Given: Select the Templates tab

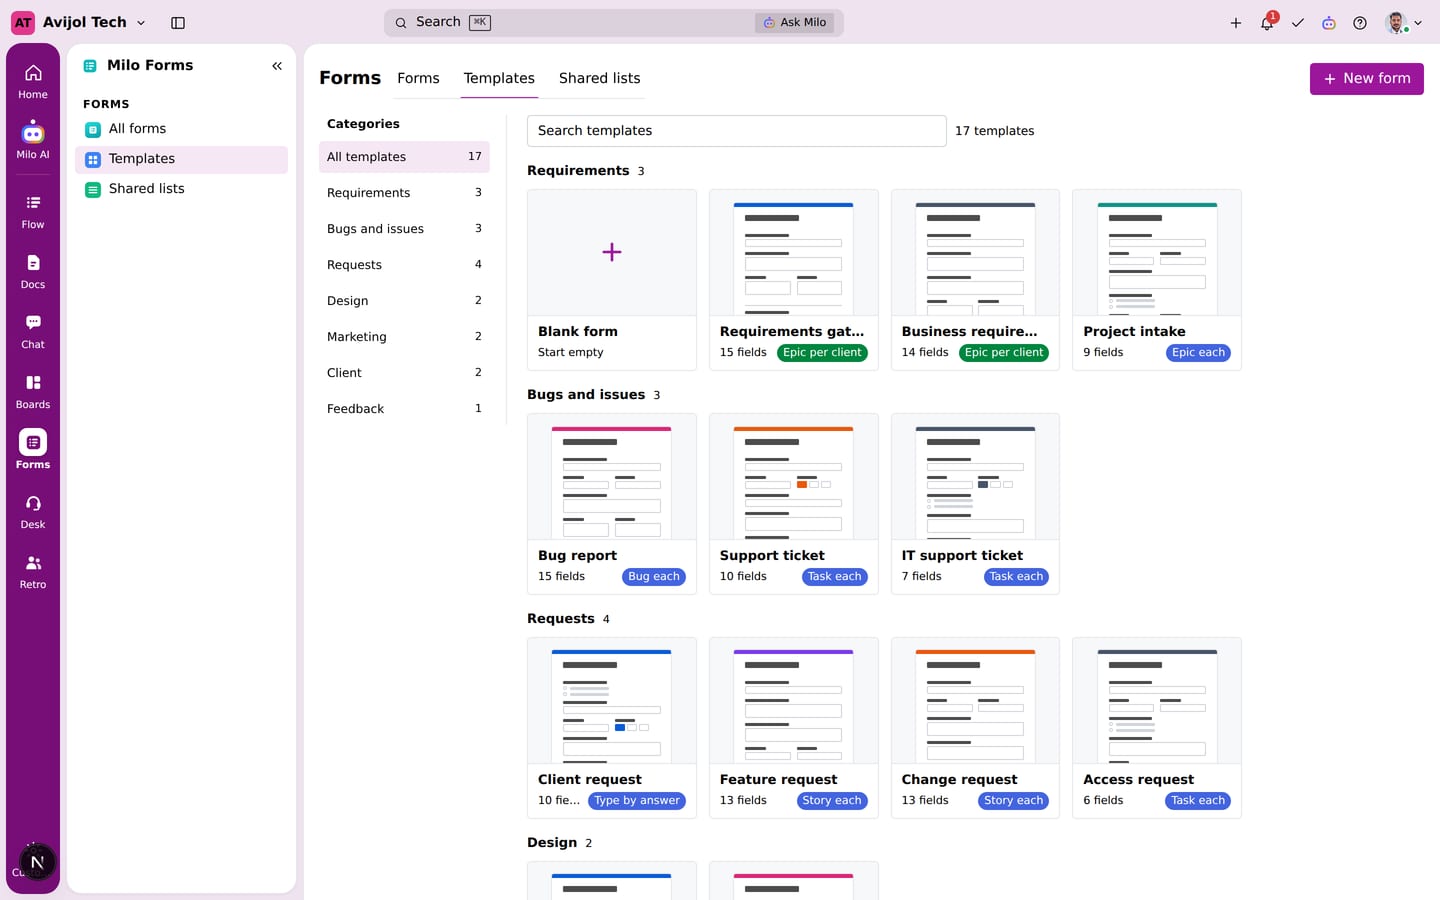Looking at the screenshot, I should (499, 78).
